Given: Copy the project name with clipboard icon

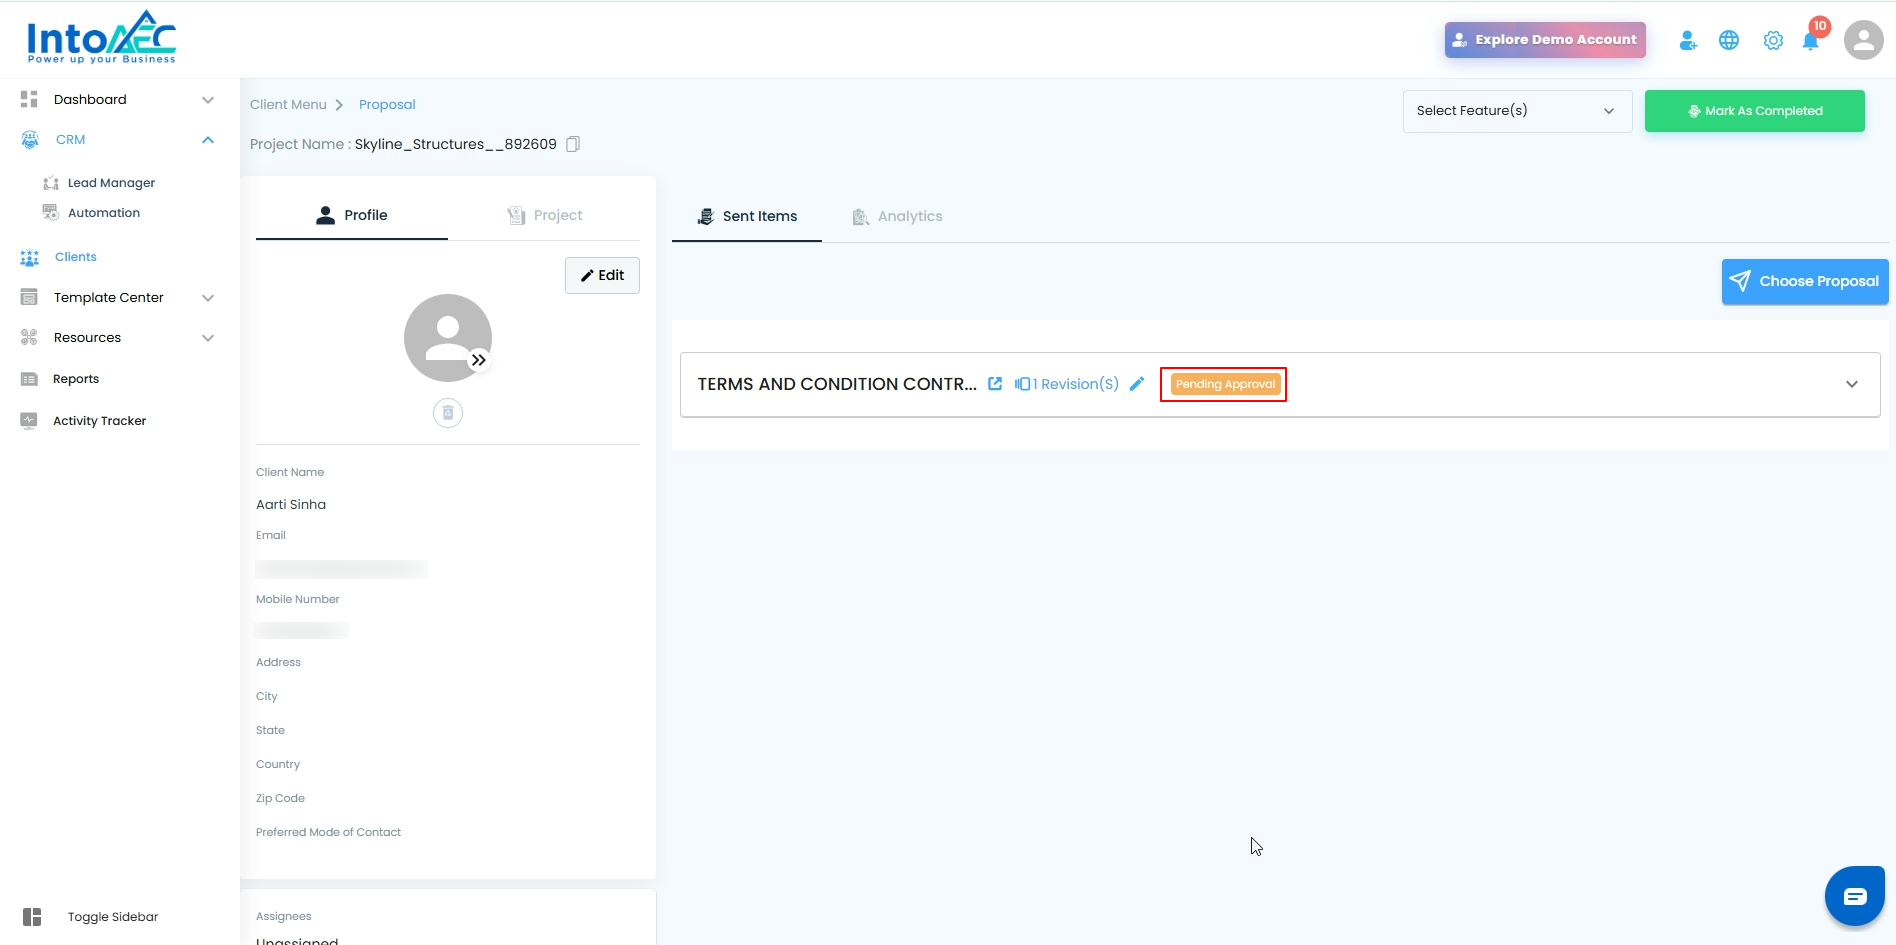Looking at the screenshot, I should point(573,144).
